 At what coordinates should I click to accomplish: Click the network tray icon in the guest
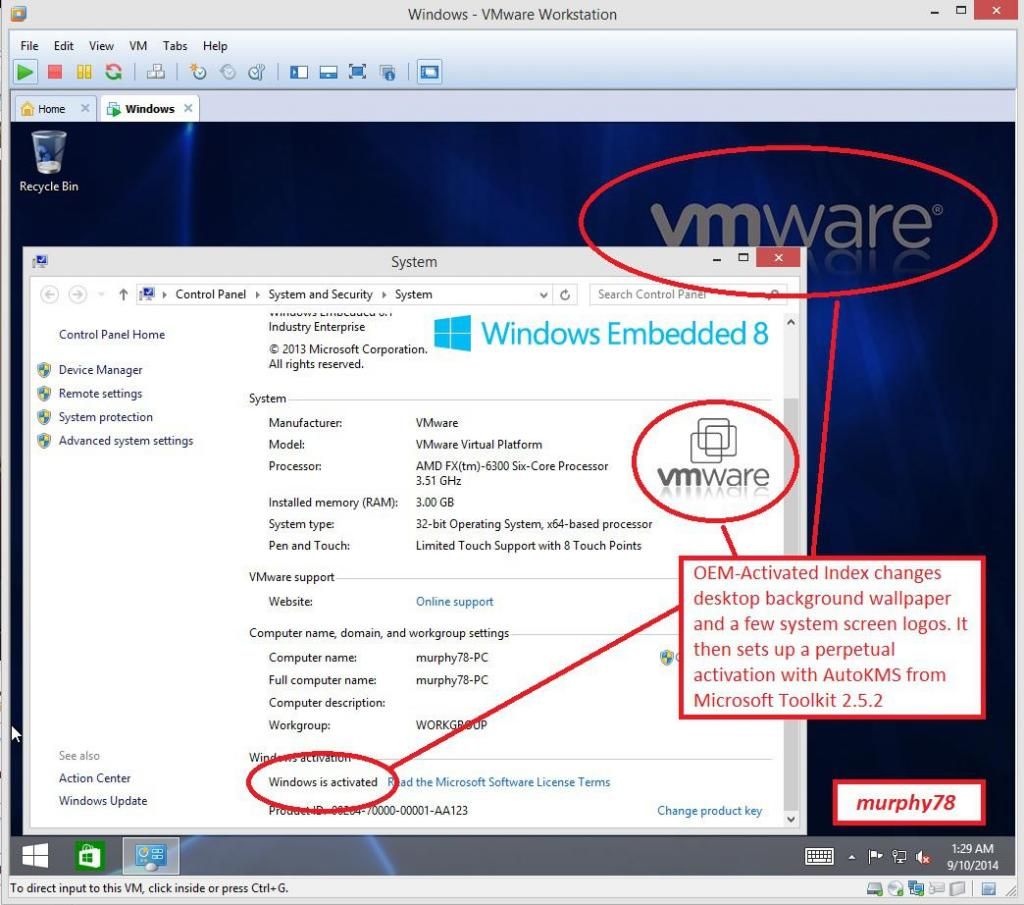pyautogui.click(x=899, y=856)
